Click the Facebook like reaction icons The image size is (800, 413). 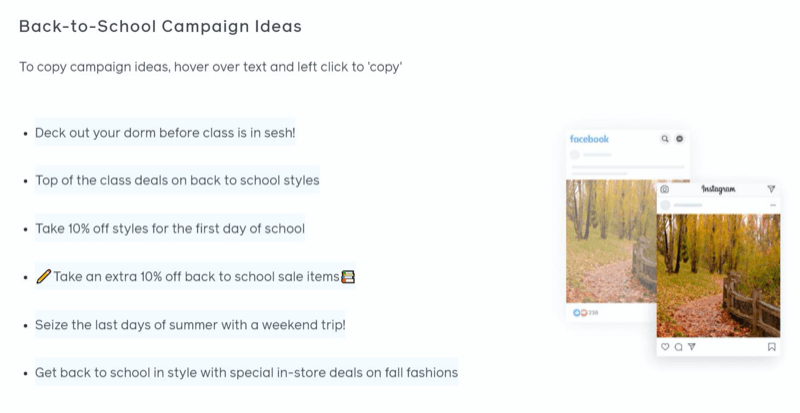pos(580,312)
